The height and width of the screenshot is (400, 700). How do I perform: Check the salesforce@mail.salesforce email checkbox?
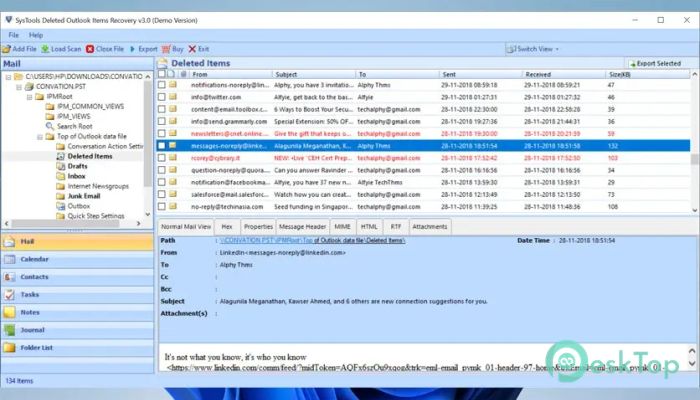(162, 194)
